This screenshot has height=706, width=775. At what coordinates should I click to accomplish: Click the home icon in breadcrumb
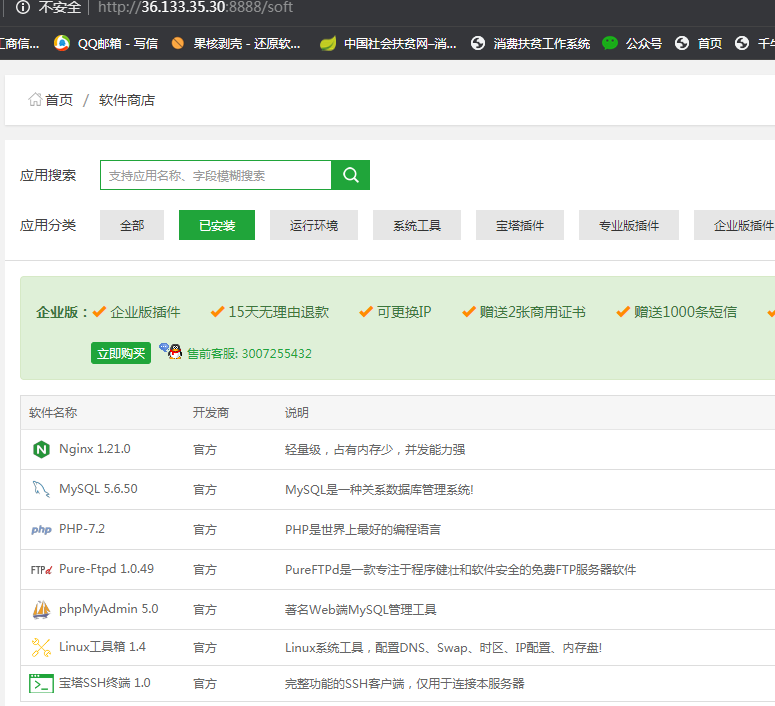pyautogui.click(x=35, y=99)
